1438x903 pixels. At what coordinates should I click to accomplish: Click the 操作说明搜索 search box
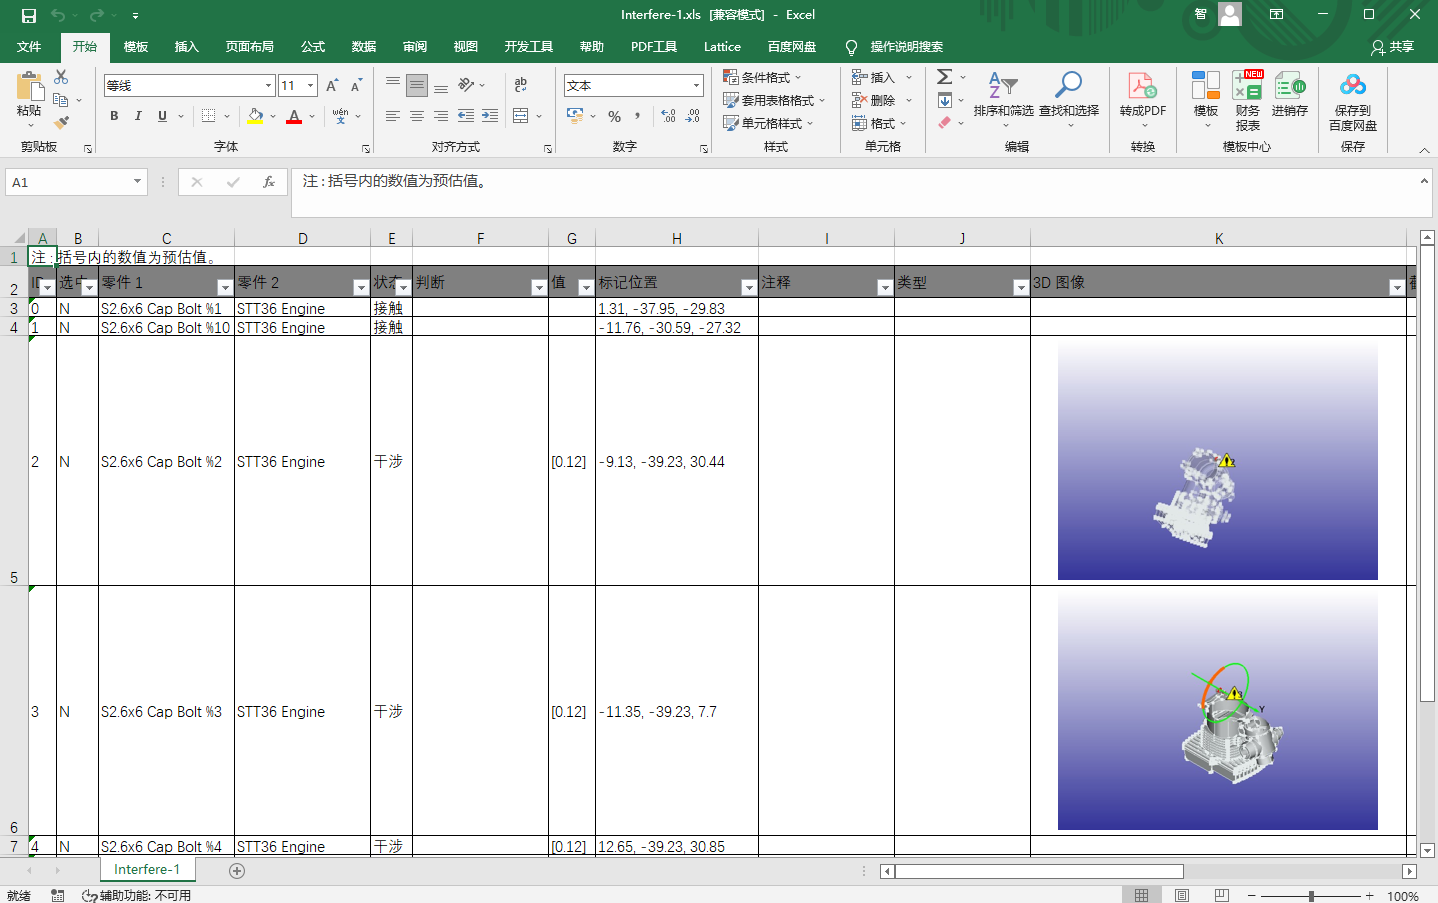coord(906,47)
